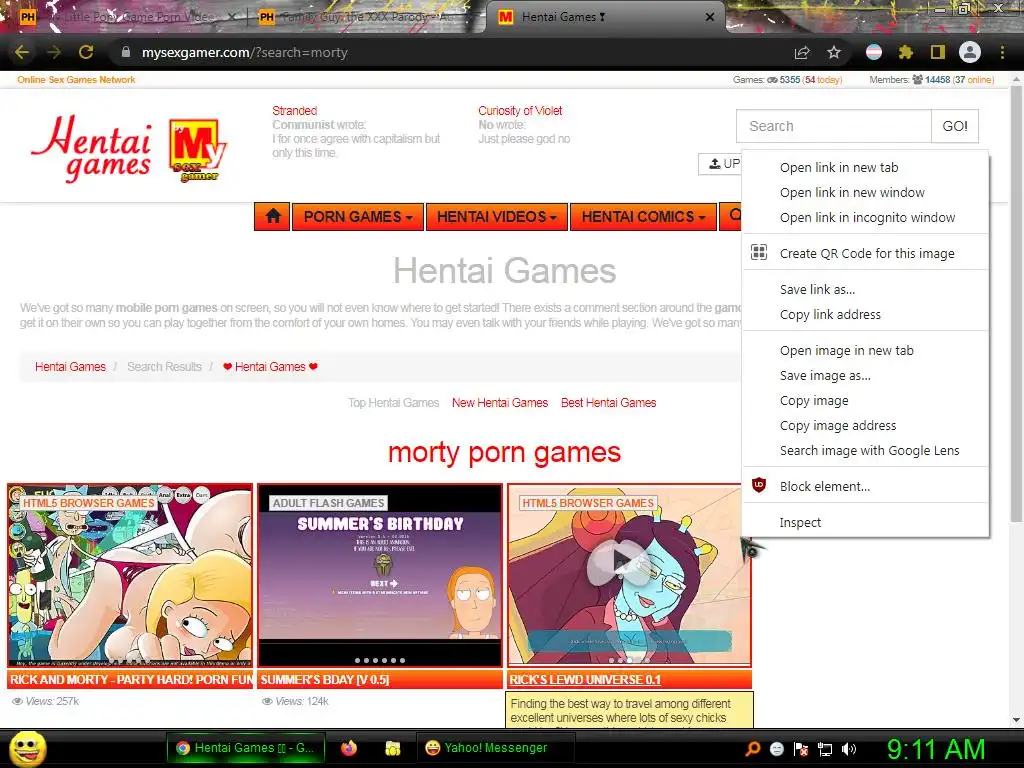This screenshot has height=768, width=1024.
Task: Open the striped round extension icon
Action: 874,52
